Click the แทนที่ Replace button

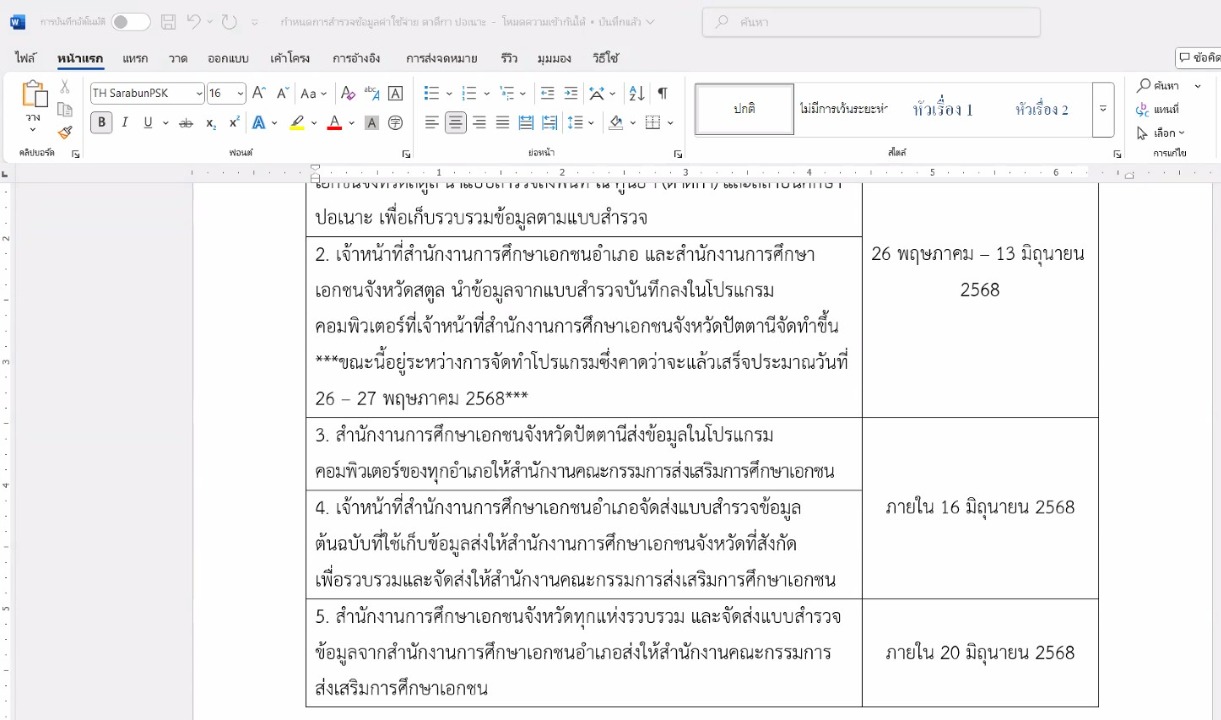coord(1158,109)
